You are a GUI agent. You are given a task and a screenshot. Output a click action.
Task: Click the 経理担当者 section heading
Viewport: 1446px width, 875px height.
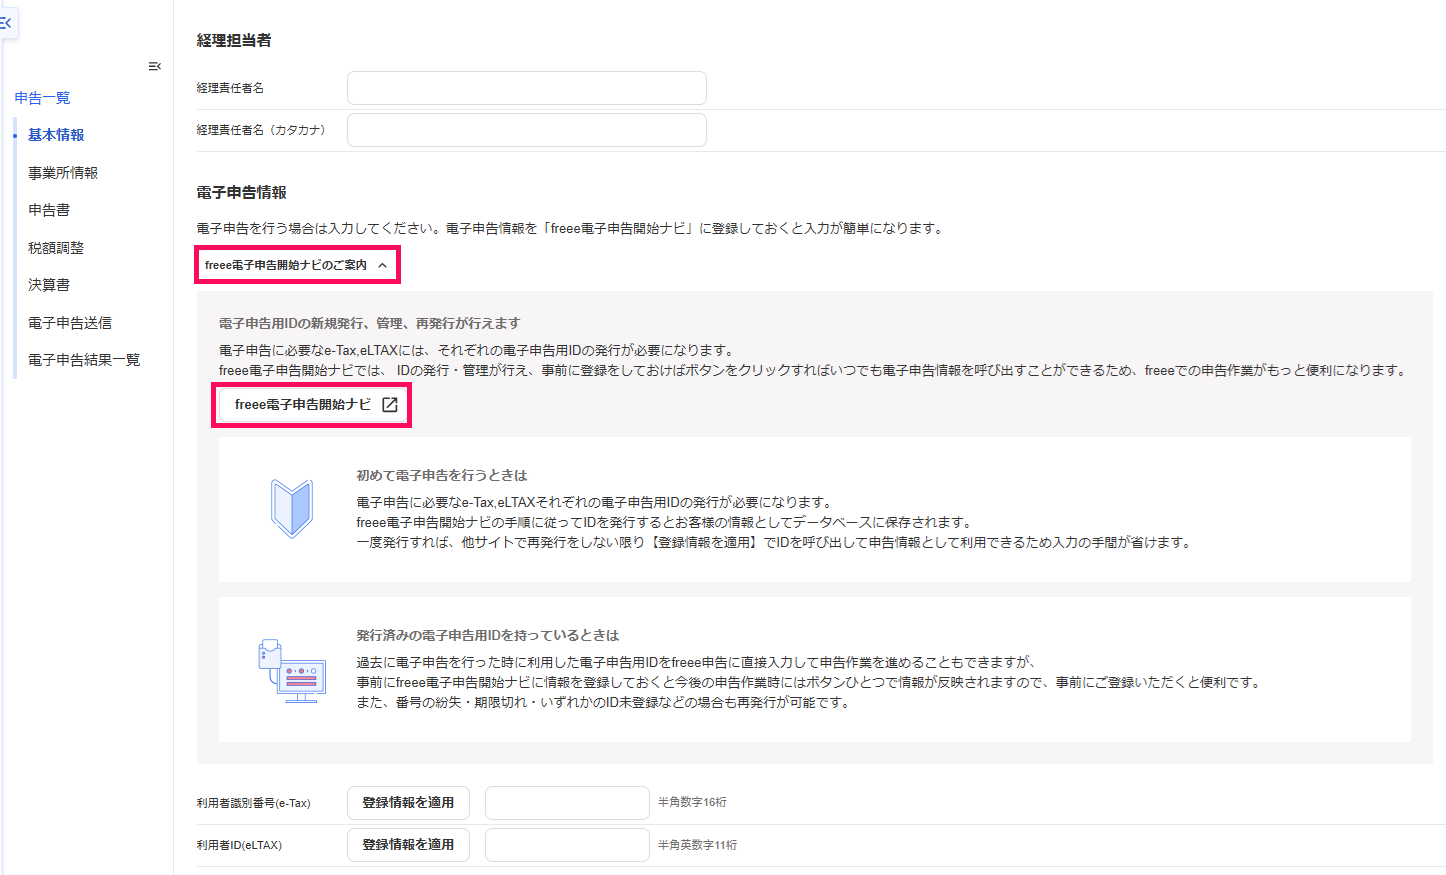coord(234,40)
